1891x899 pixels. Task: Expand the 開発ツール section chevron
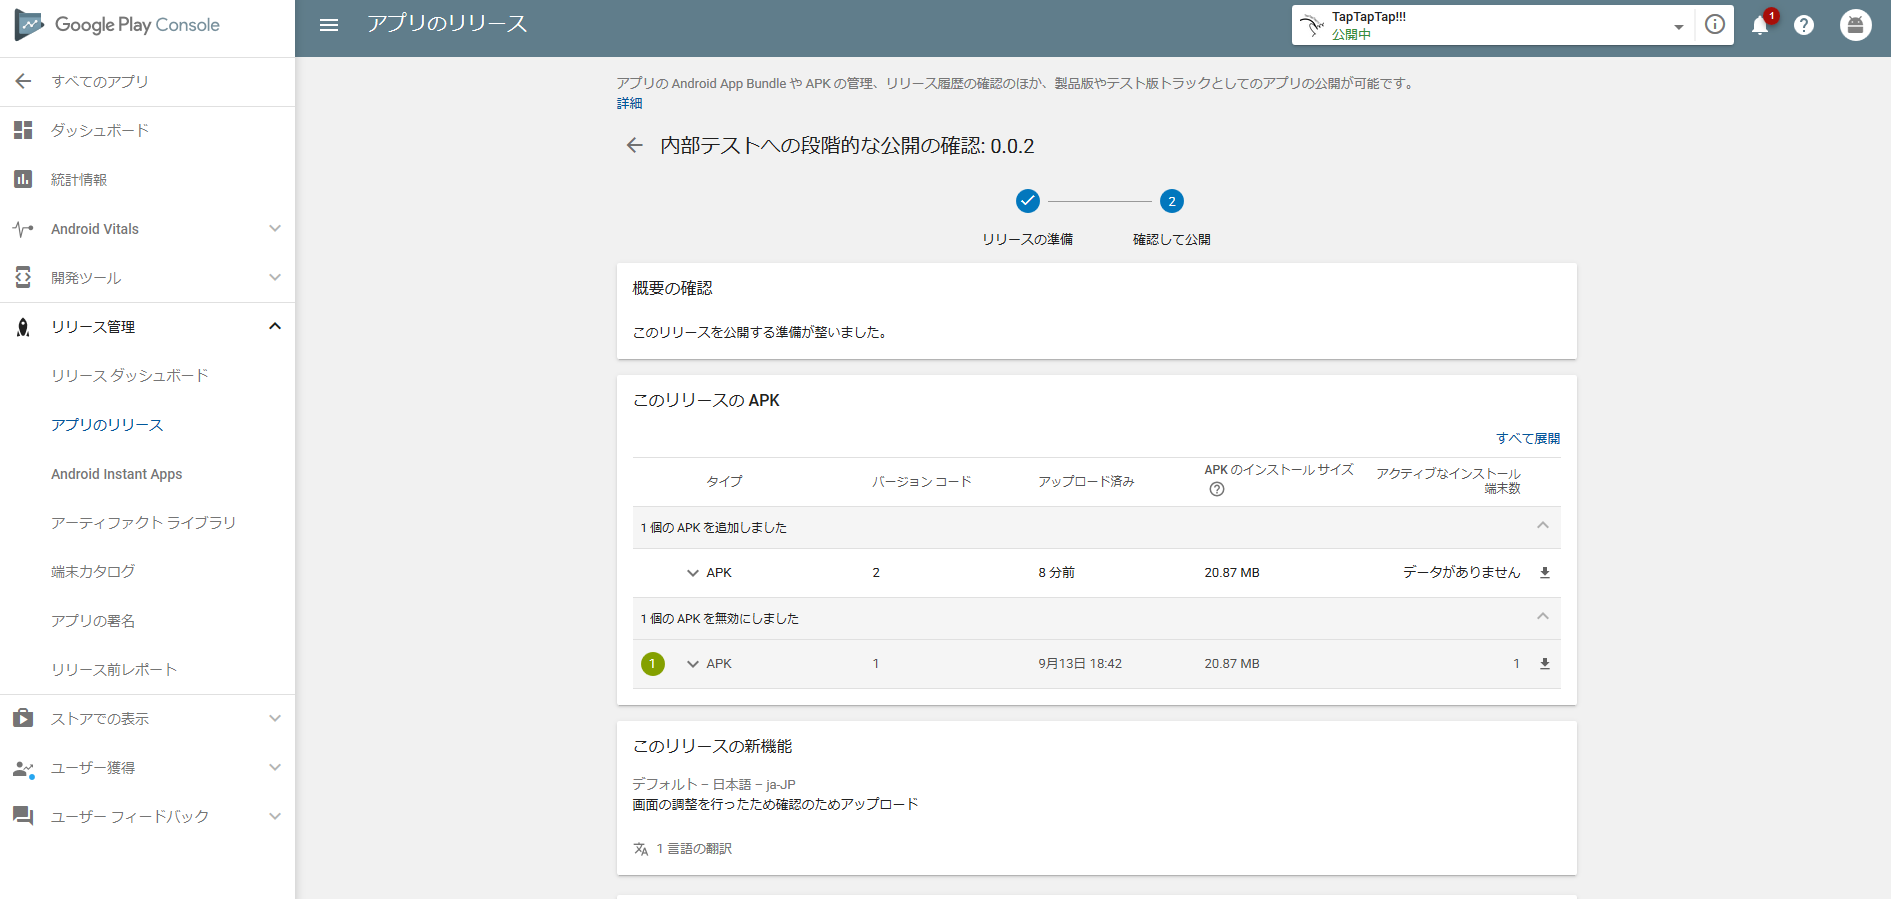point(275,277)
